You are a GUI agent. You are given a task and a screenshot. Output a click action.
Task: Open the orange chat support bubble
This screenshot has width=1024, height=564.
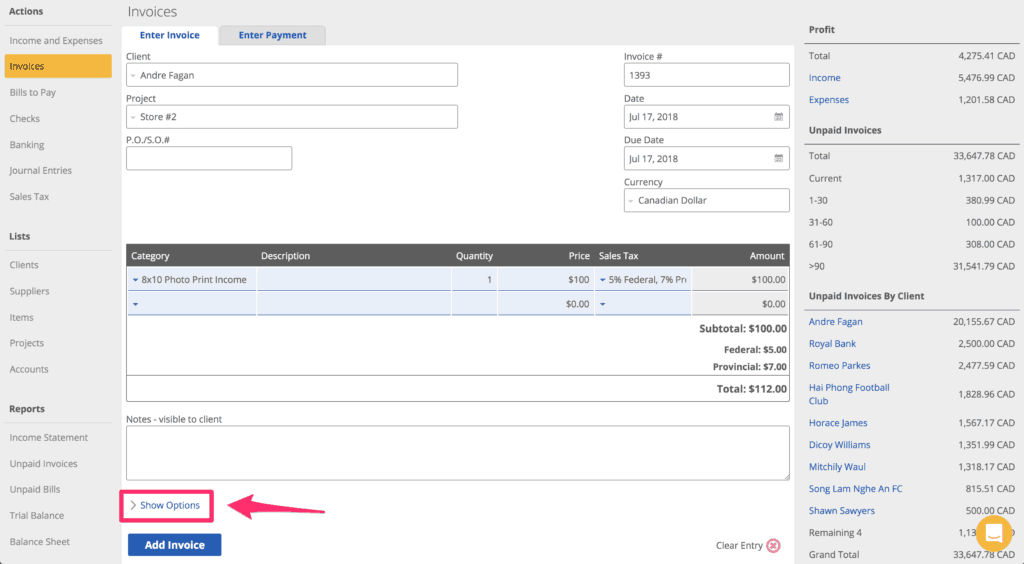pos(993,533)
